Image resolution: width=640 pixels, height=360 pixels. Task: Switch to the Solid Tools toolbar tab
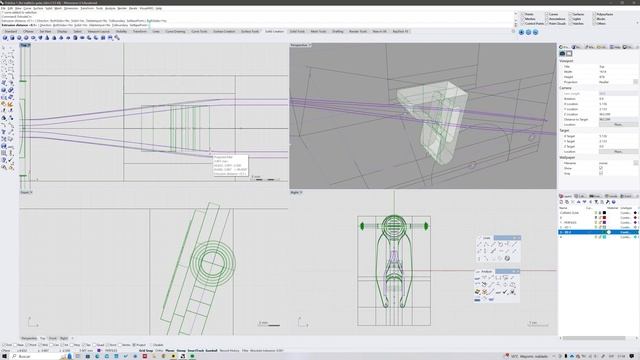(297, 31)
